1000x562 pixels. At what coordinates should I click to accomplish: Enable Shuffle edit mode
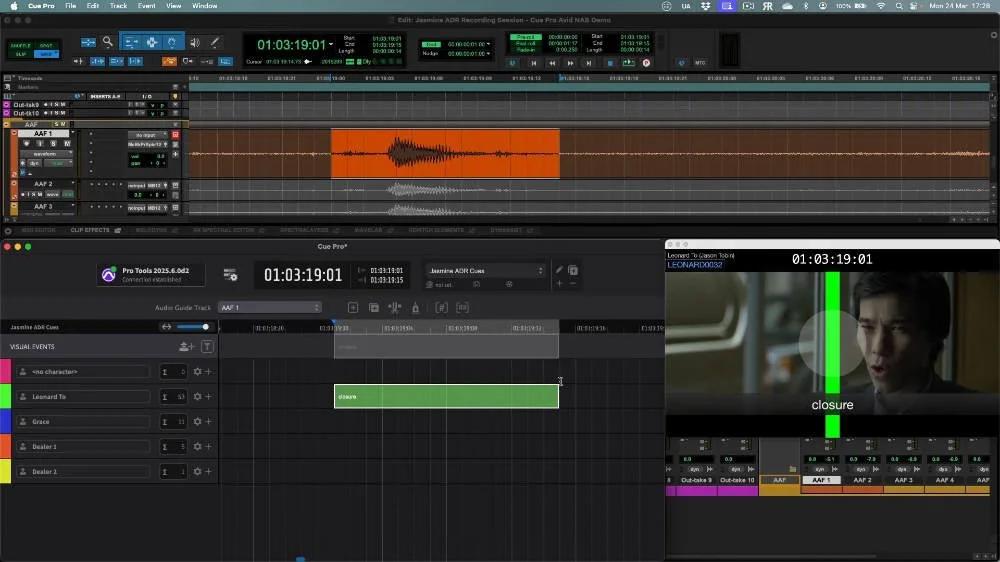point(20,46)
